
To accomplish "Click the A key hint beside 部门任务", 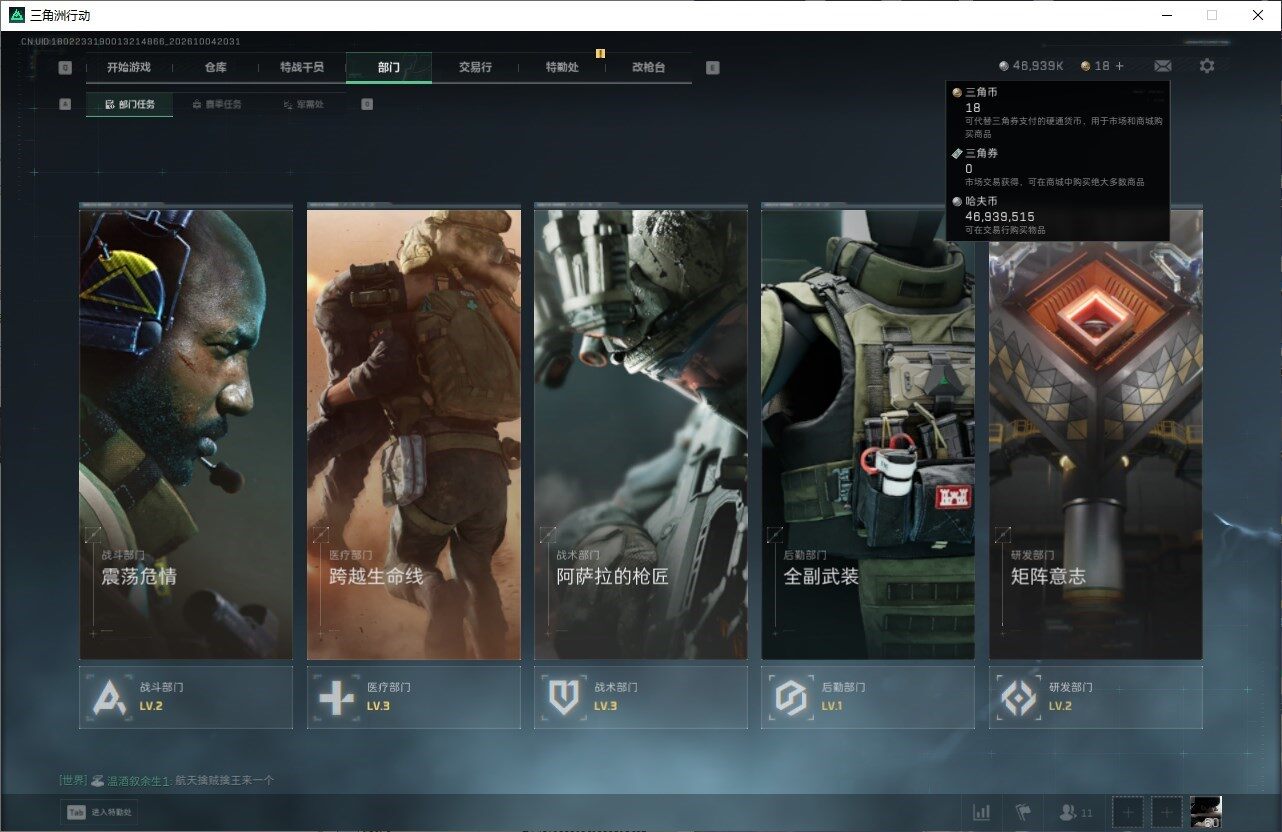I will tap(65, 104).
